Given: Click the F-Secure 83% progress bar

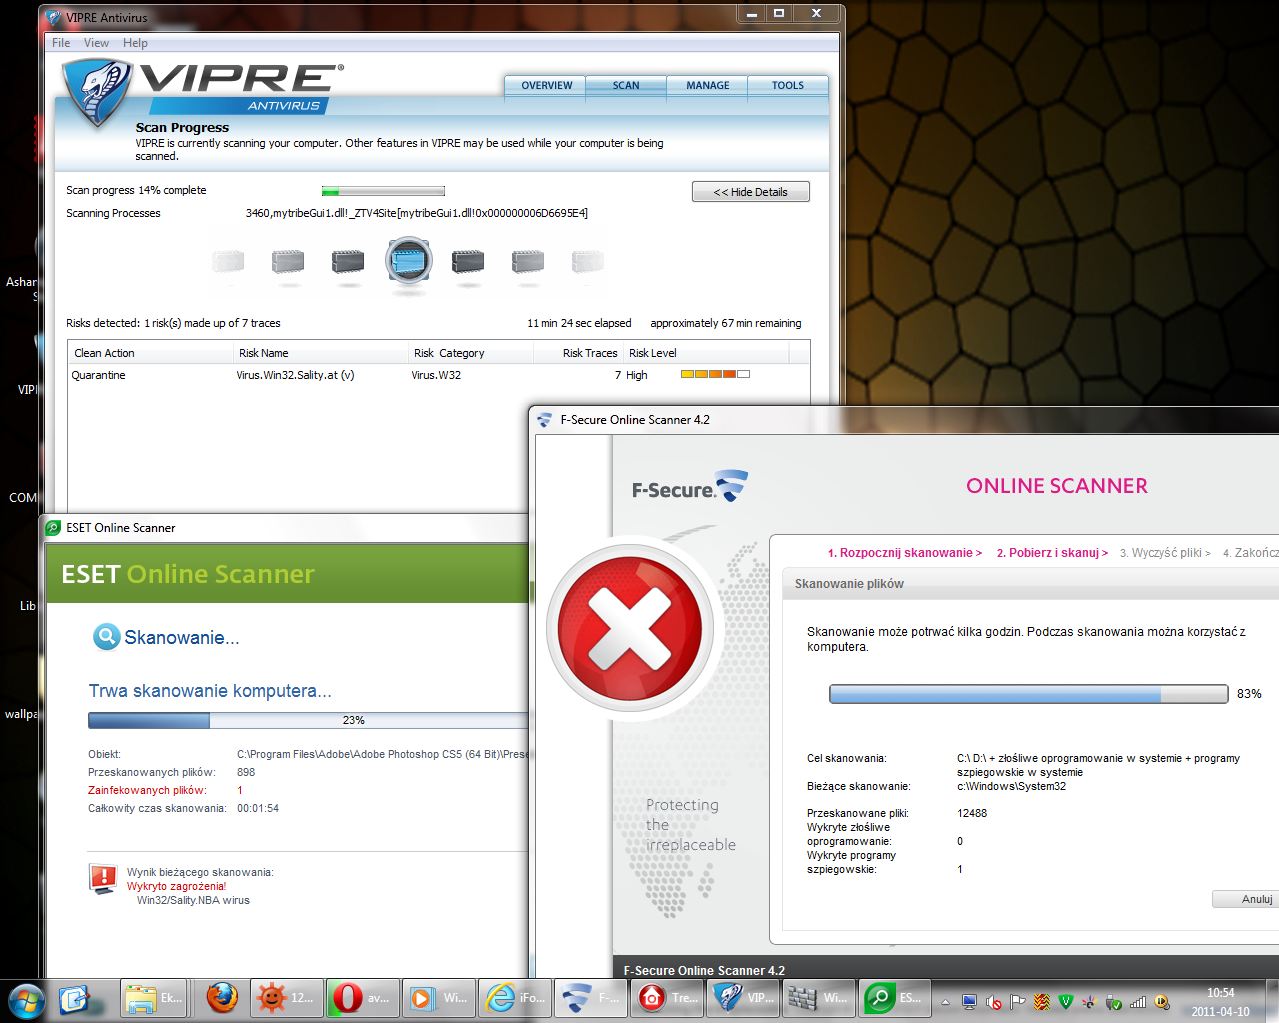Looking at the screenshot, I should [x=1028, y=694].
